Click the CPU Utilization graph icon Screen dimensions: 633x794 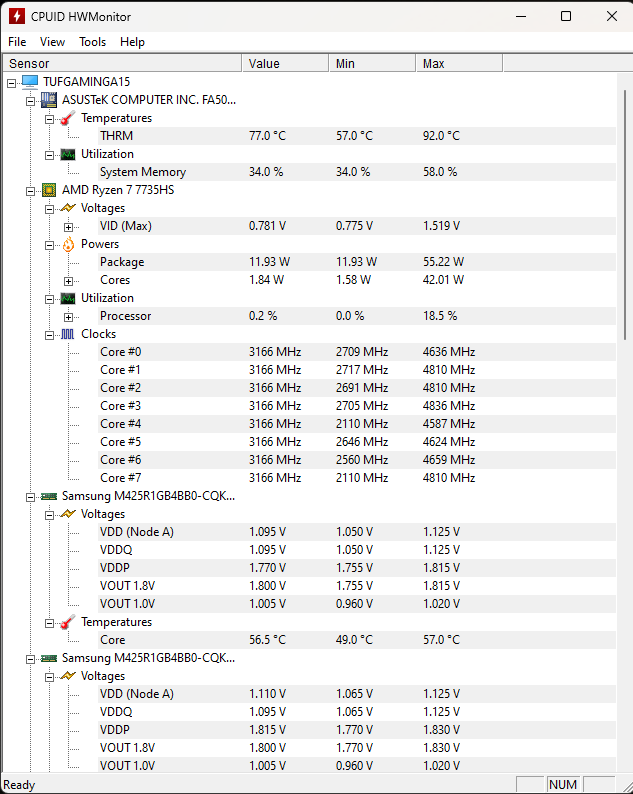pyautogui.click(x=68, y=298)
